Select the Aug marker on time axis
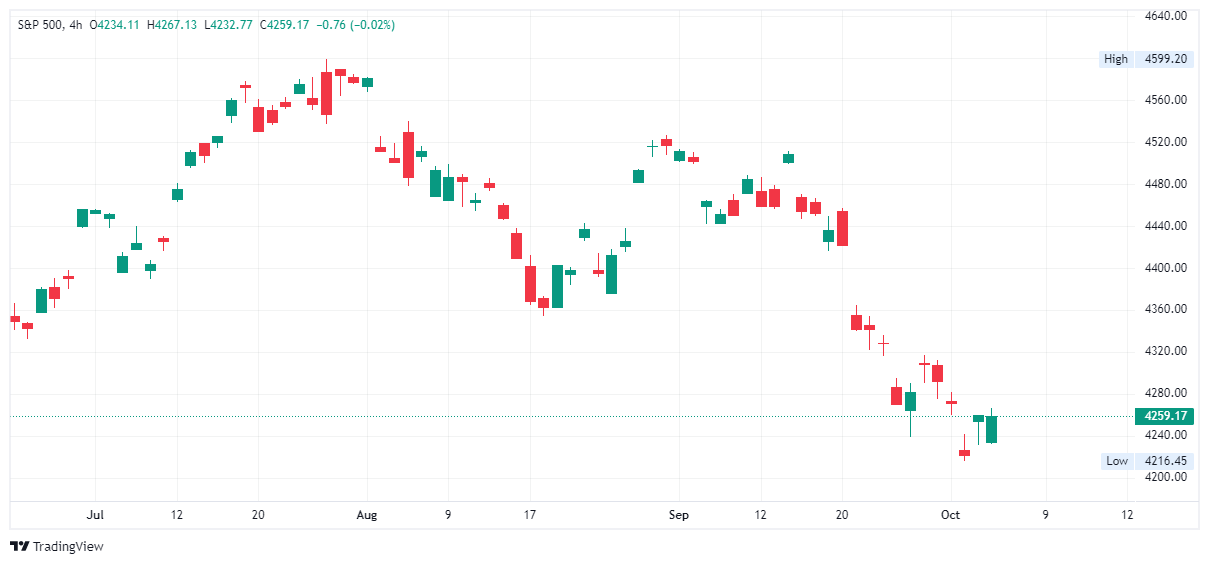 point(367,516)
